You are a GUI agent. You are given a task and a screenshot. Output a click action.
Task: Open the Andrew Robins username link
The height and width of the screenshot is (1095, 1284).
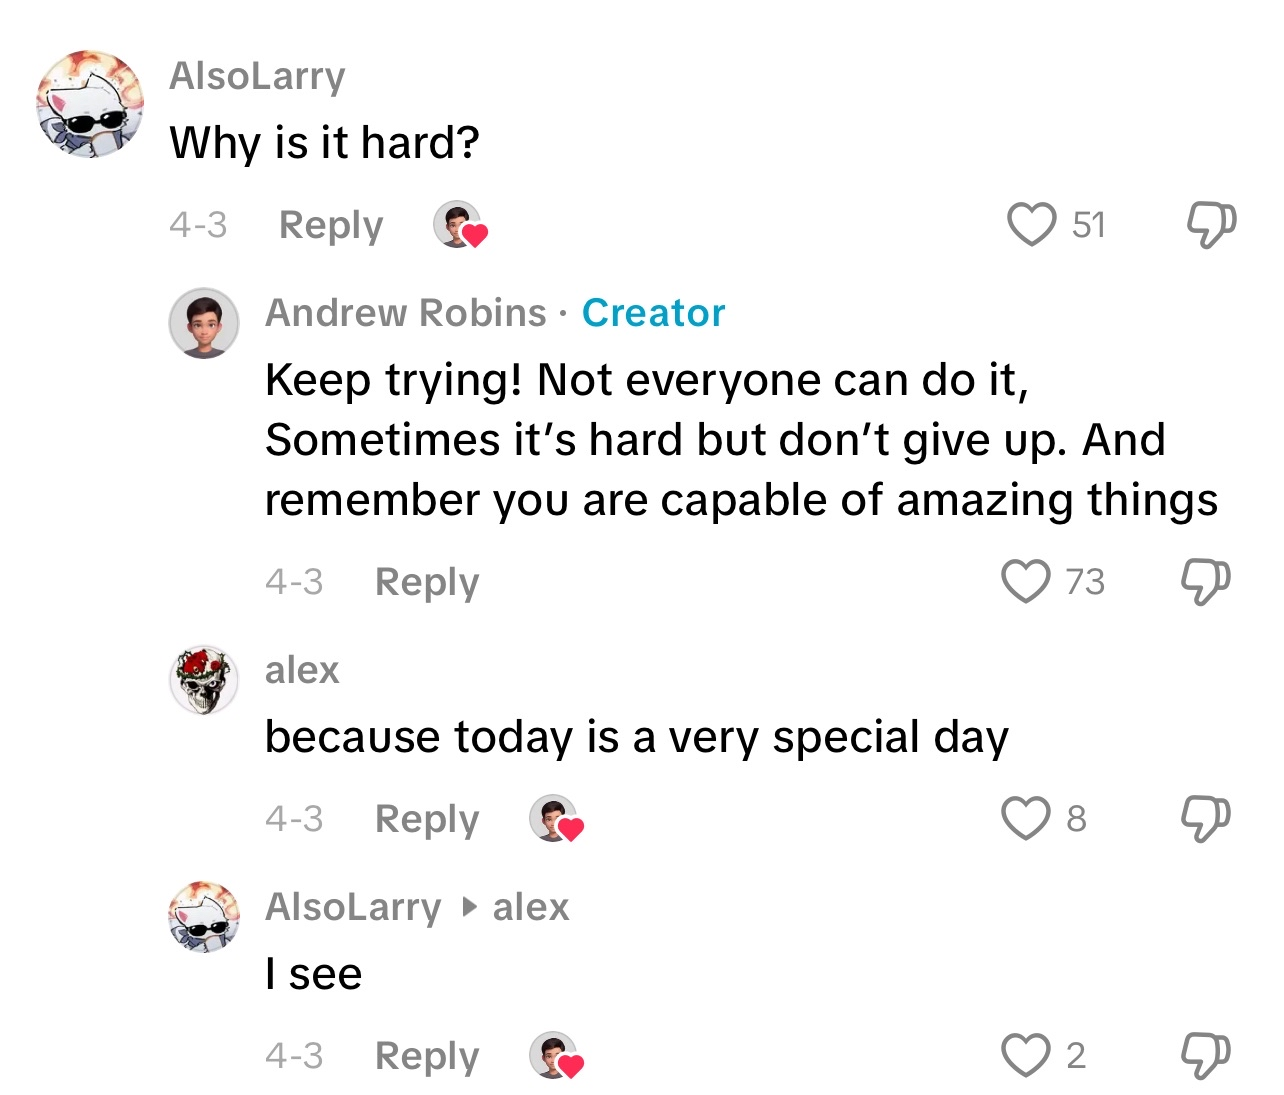tap(405, 313)
